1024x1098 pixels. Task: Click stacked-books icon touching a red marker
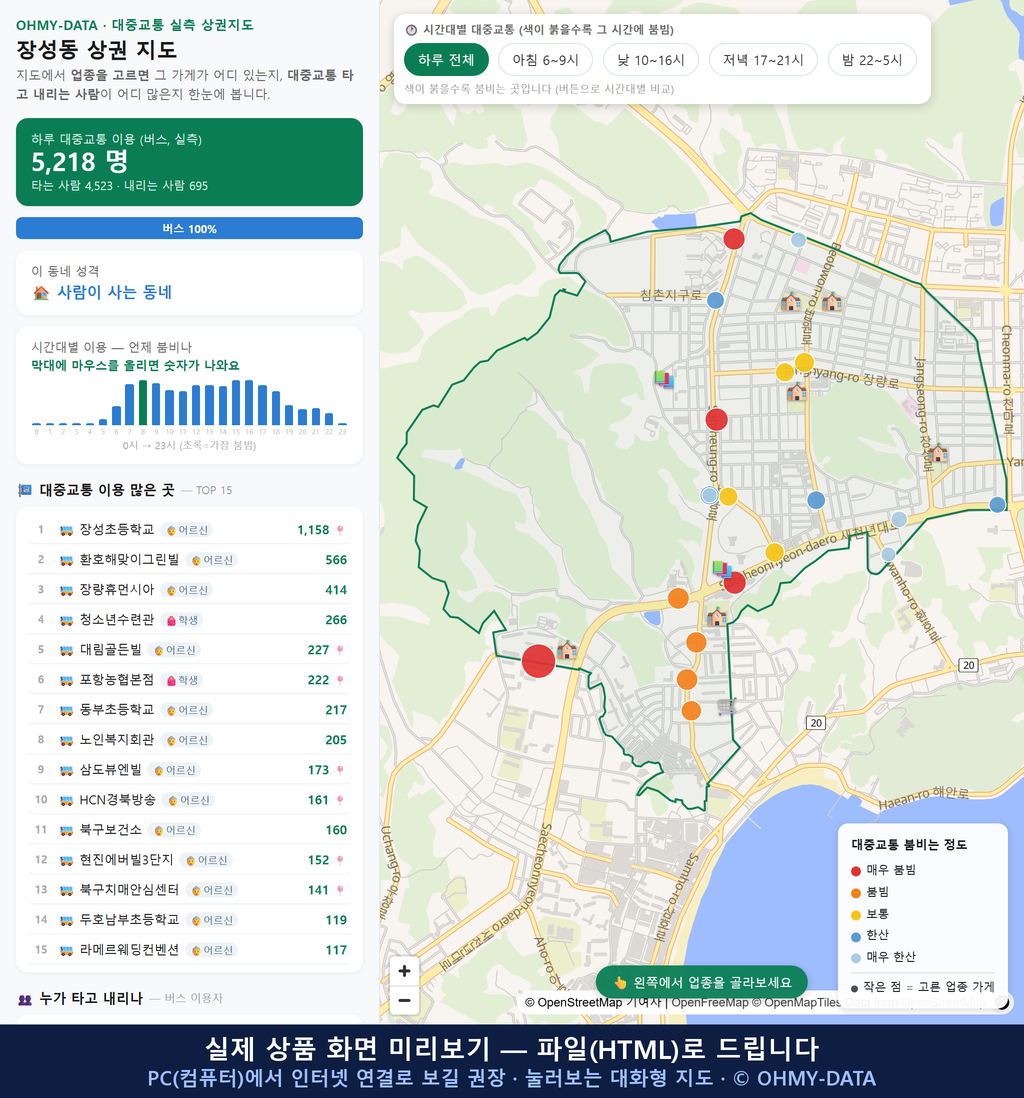(721, 569)
